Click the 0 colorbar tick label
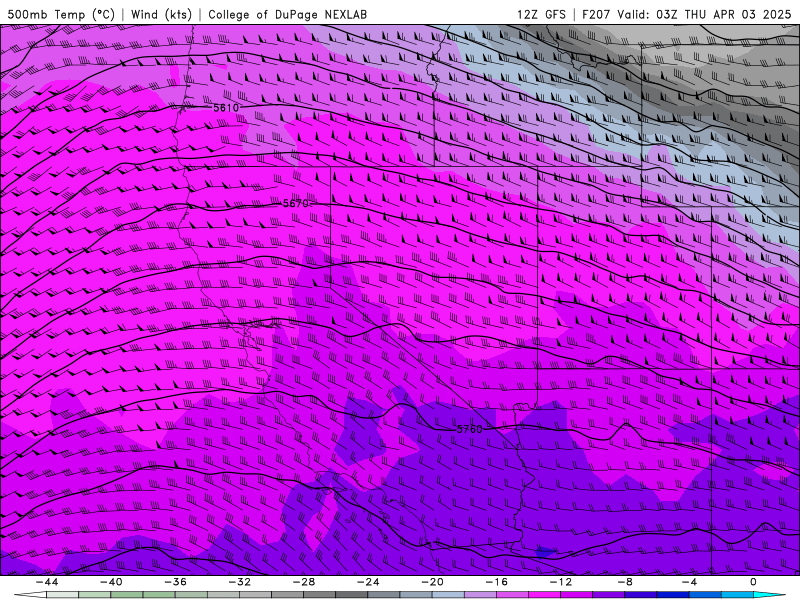This screenshot has height=600, width=800. [753, 582]
